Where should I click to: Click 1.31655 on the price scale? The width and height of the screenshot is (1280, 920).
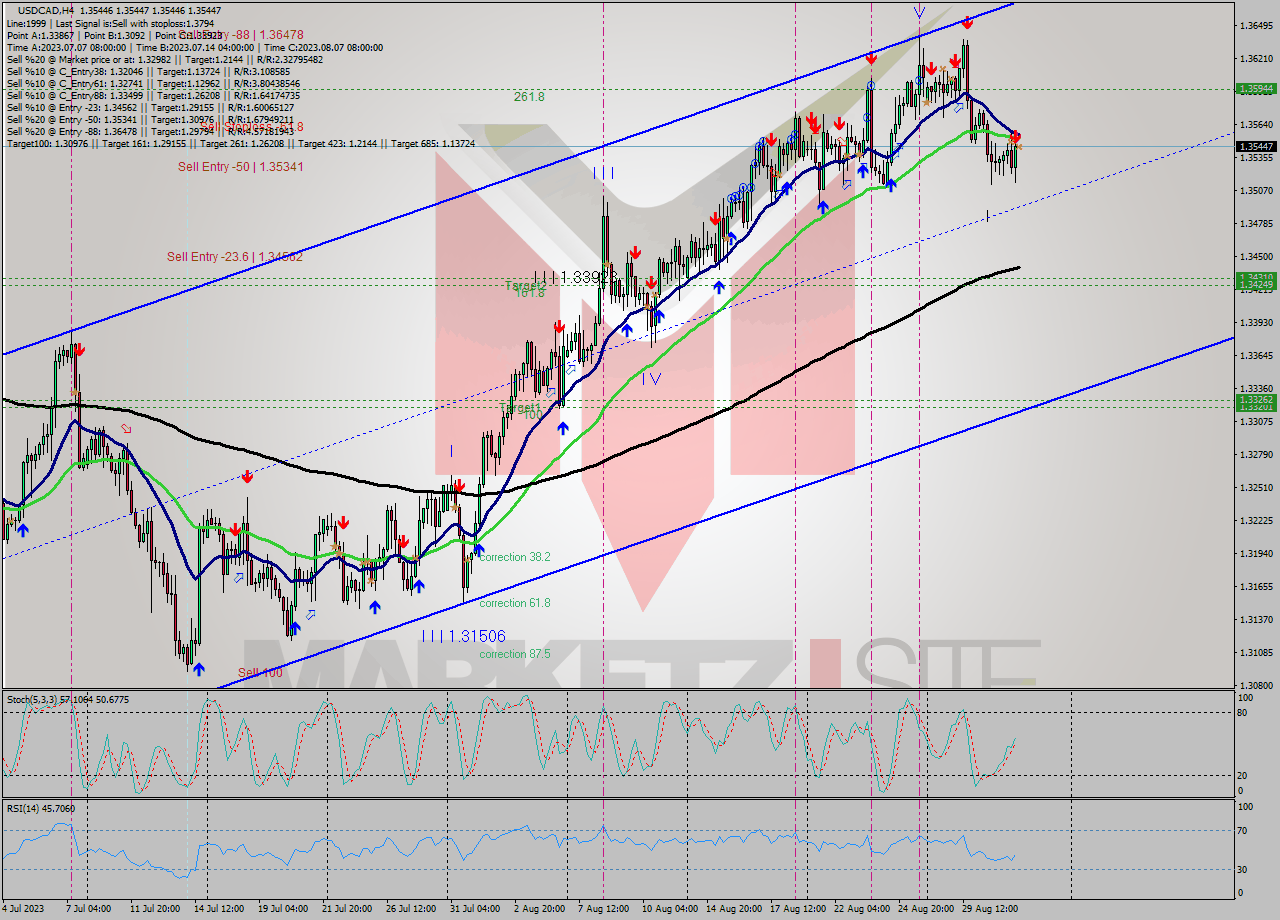tap(1258, 586)
